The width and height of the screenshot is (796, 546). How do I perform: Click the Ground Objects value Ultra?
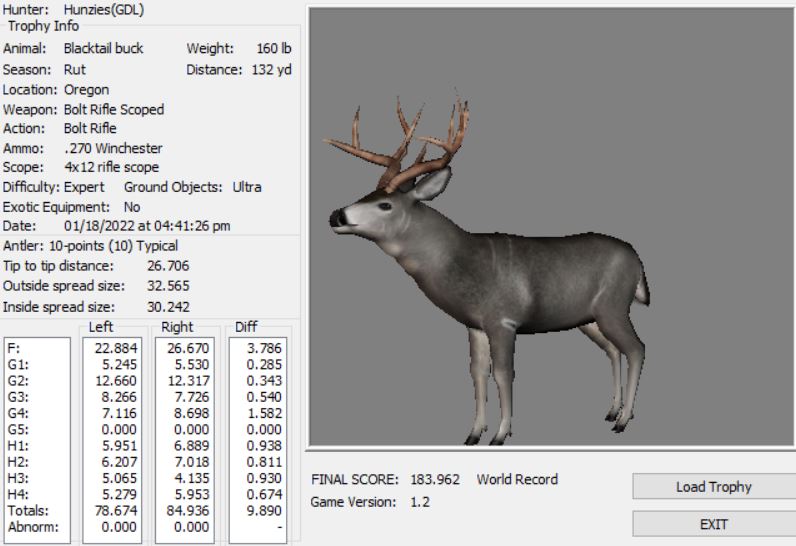tap(247, 187)
